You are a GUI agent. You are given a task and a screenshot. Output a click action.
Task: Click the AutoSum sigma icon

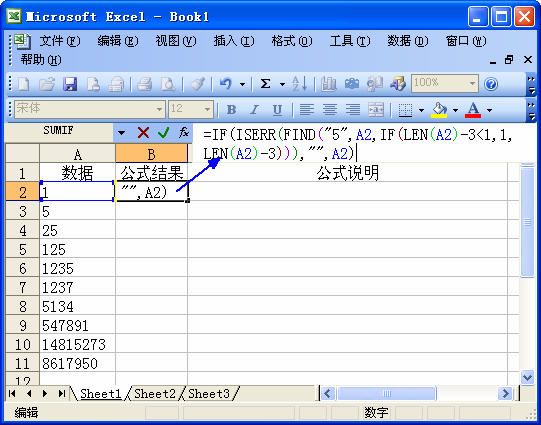(265, 84)
